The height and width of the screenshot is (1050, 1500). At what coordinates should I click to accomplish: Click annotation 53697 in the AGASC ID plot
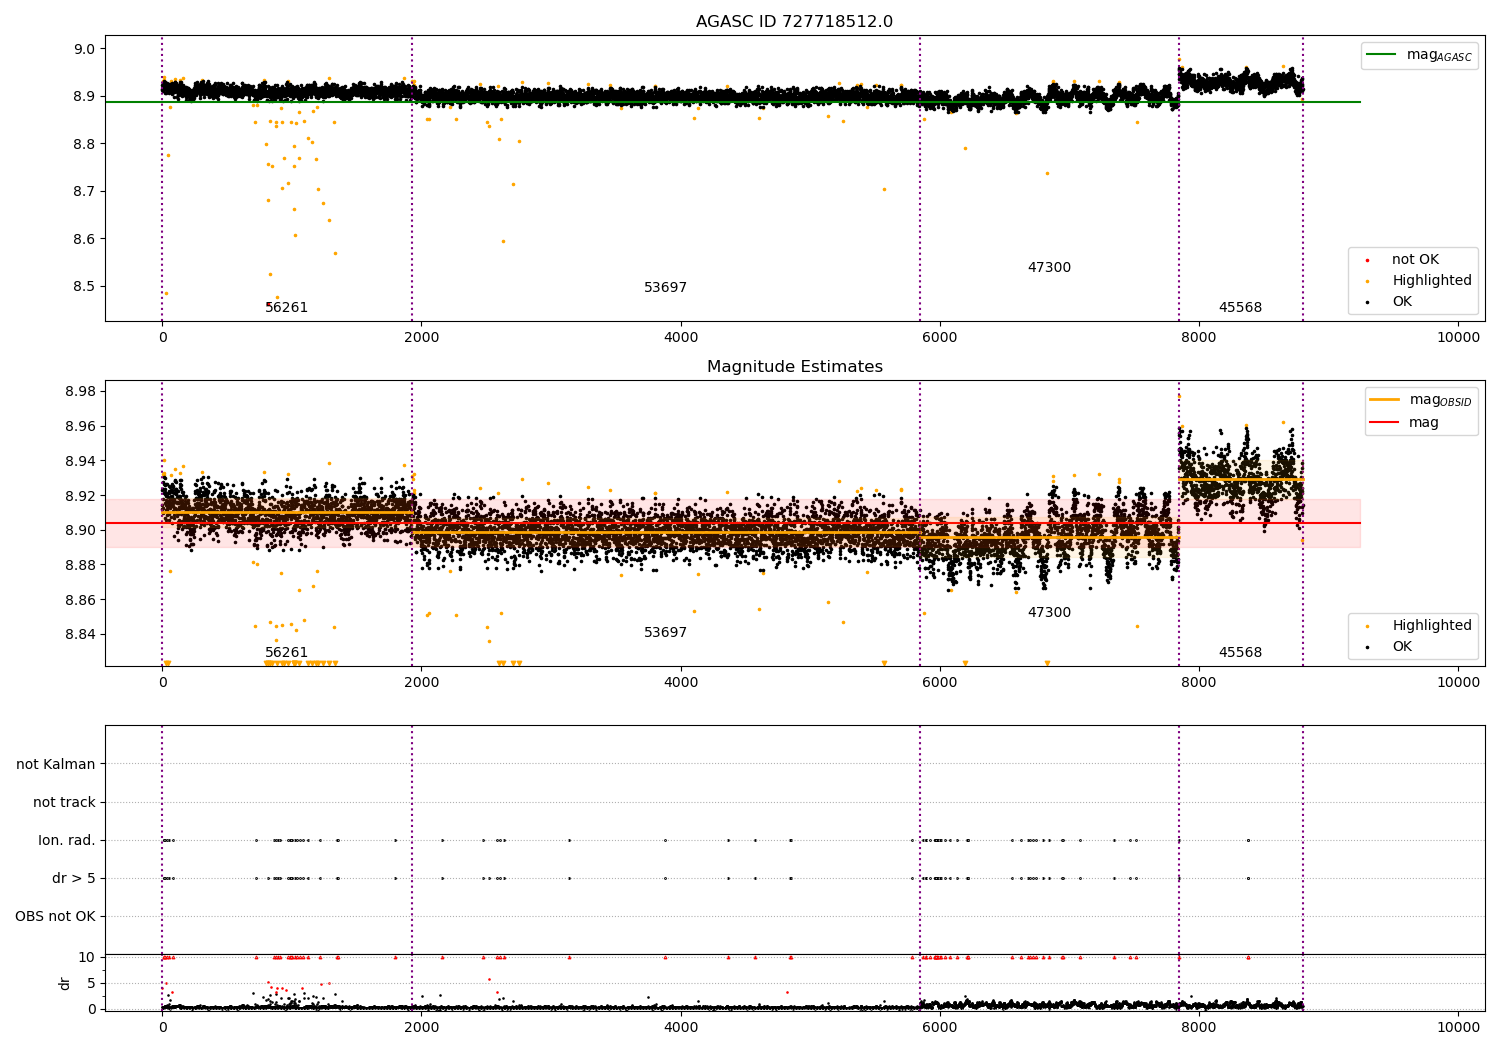665,288
